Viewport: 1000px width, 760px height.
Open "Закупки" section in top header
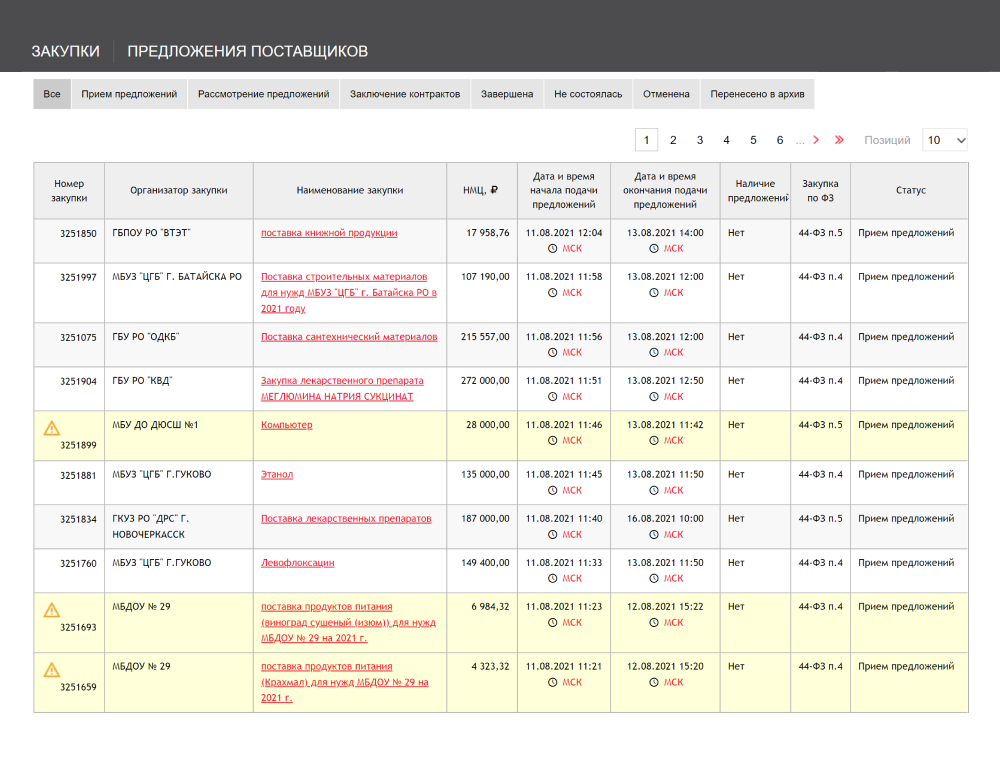point(65,51)
